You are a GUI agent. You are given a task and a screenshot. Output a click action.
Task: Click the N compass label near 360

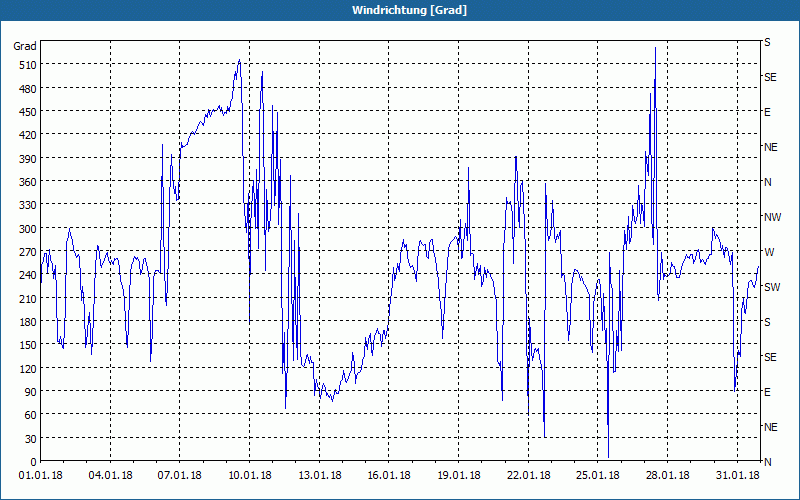pos(767,182)
